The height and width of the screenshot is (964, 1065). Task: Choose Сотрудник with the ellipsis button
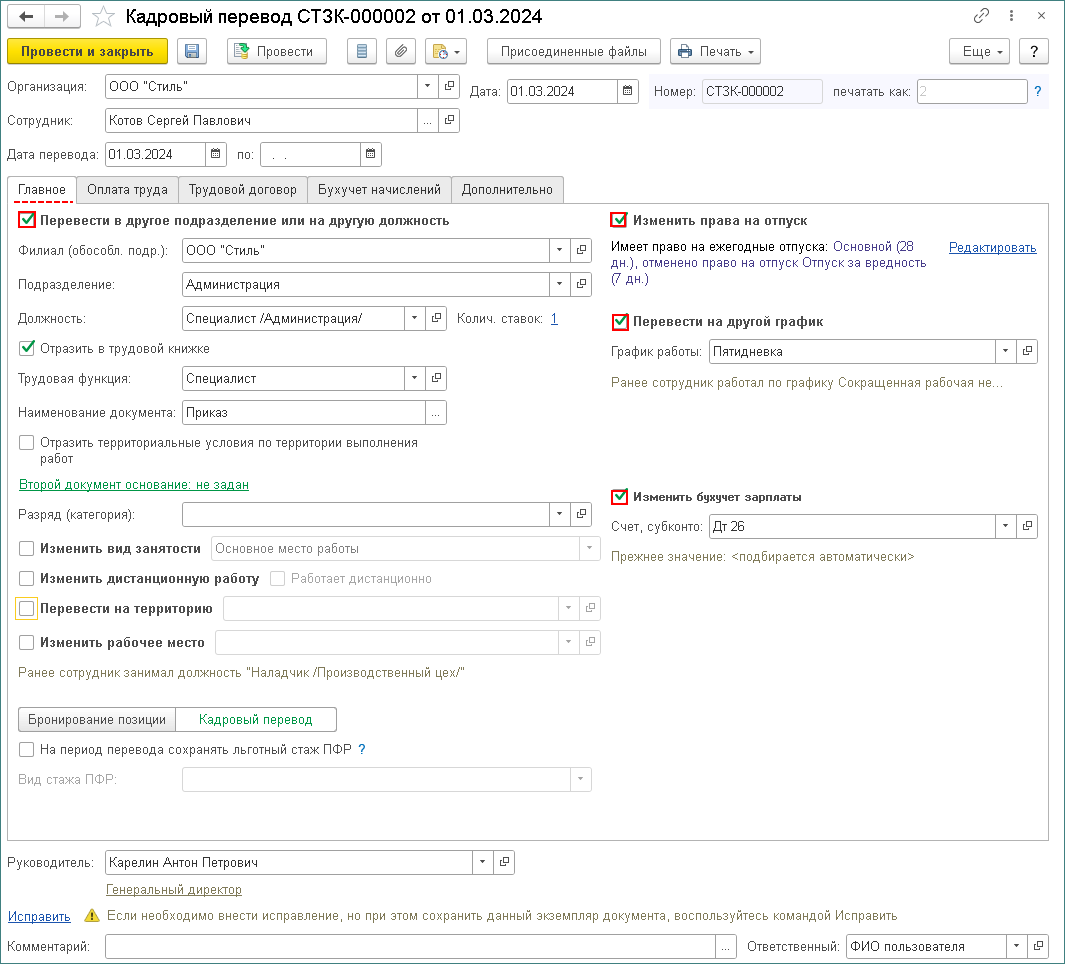427,120
